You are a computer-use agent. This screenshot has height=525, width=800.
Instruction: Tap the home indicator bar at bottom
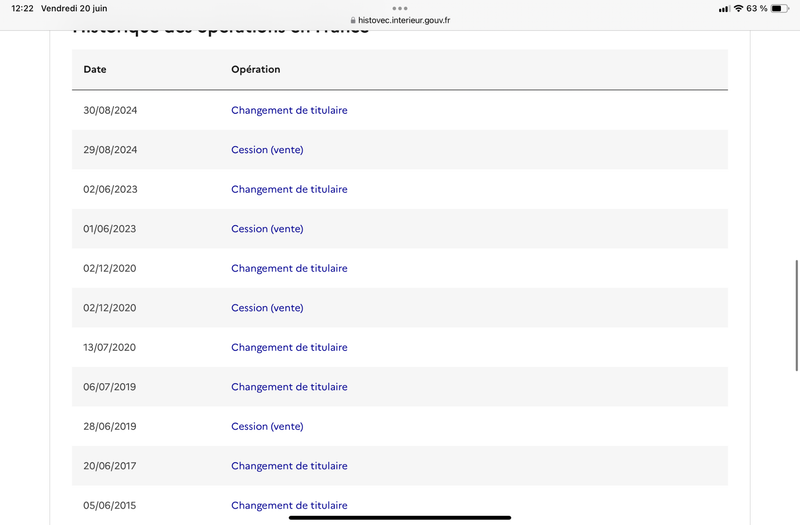point(400,518)
